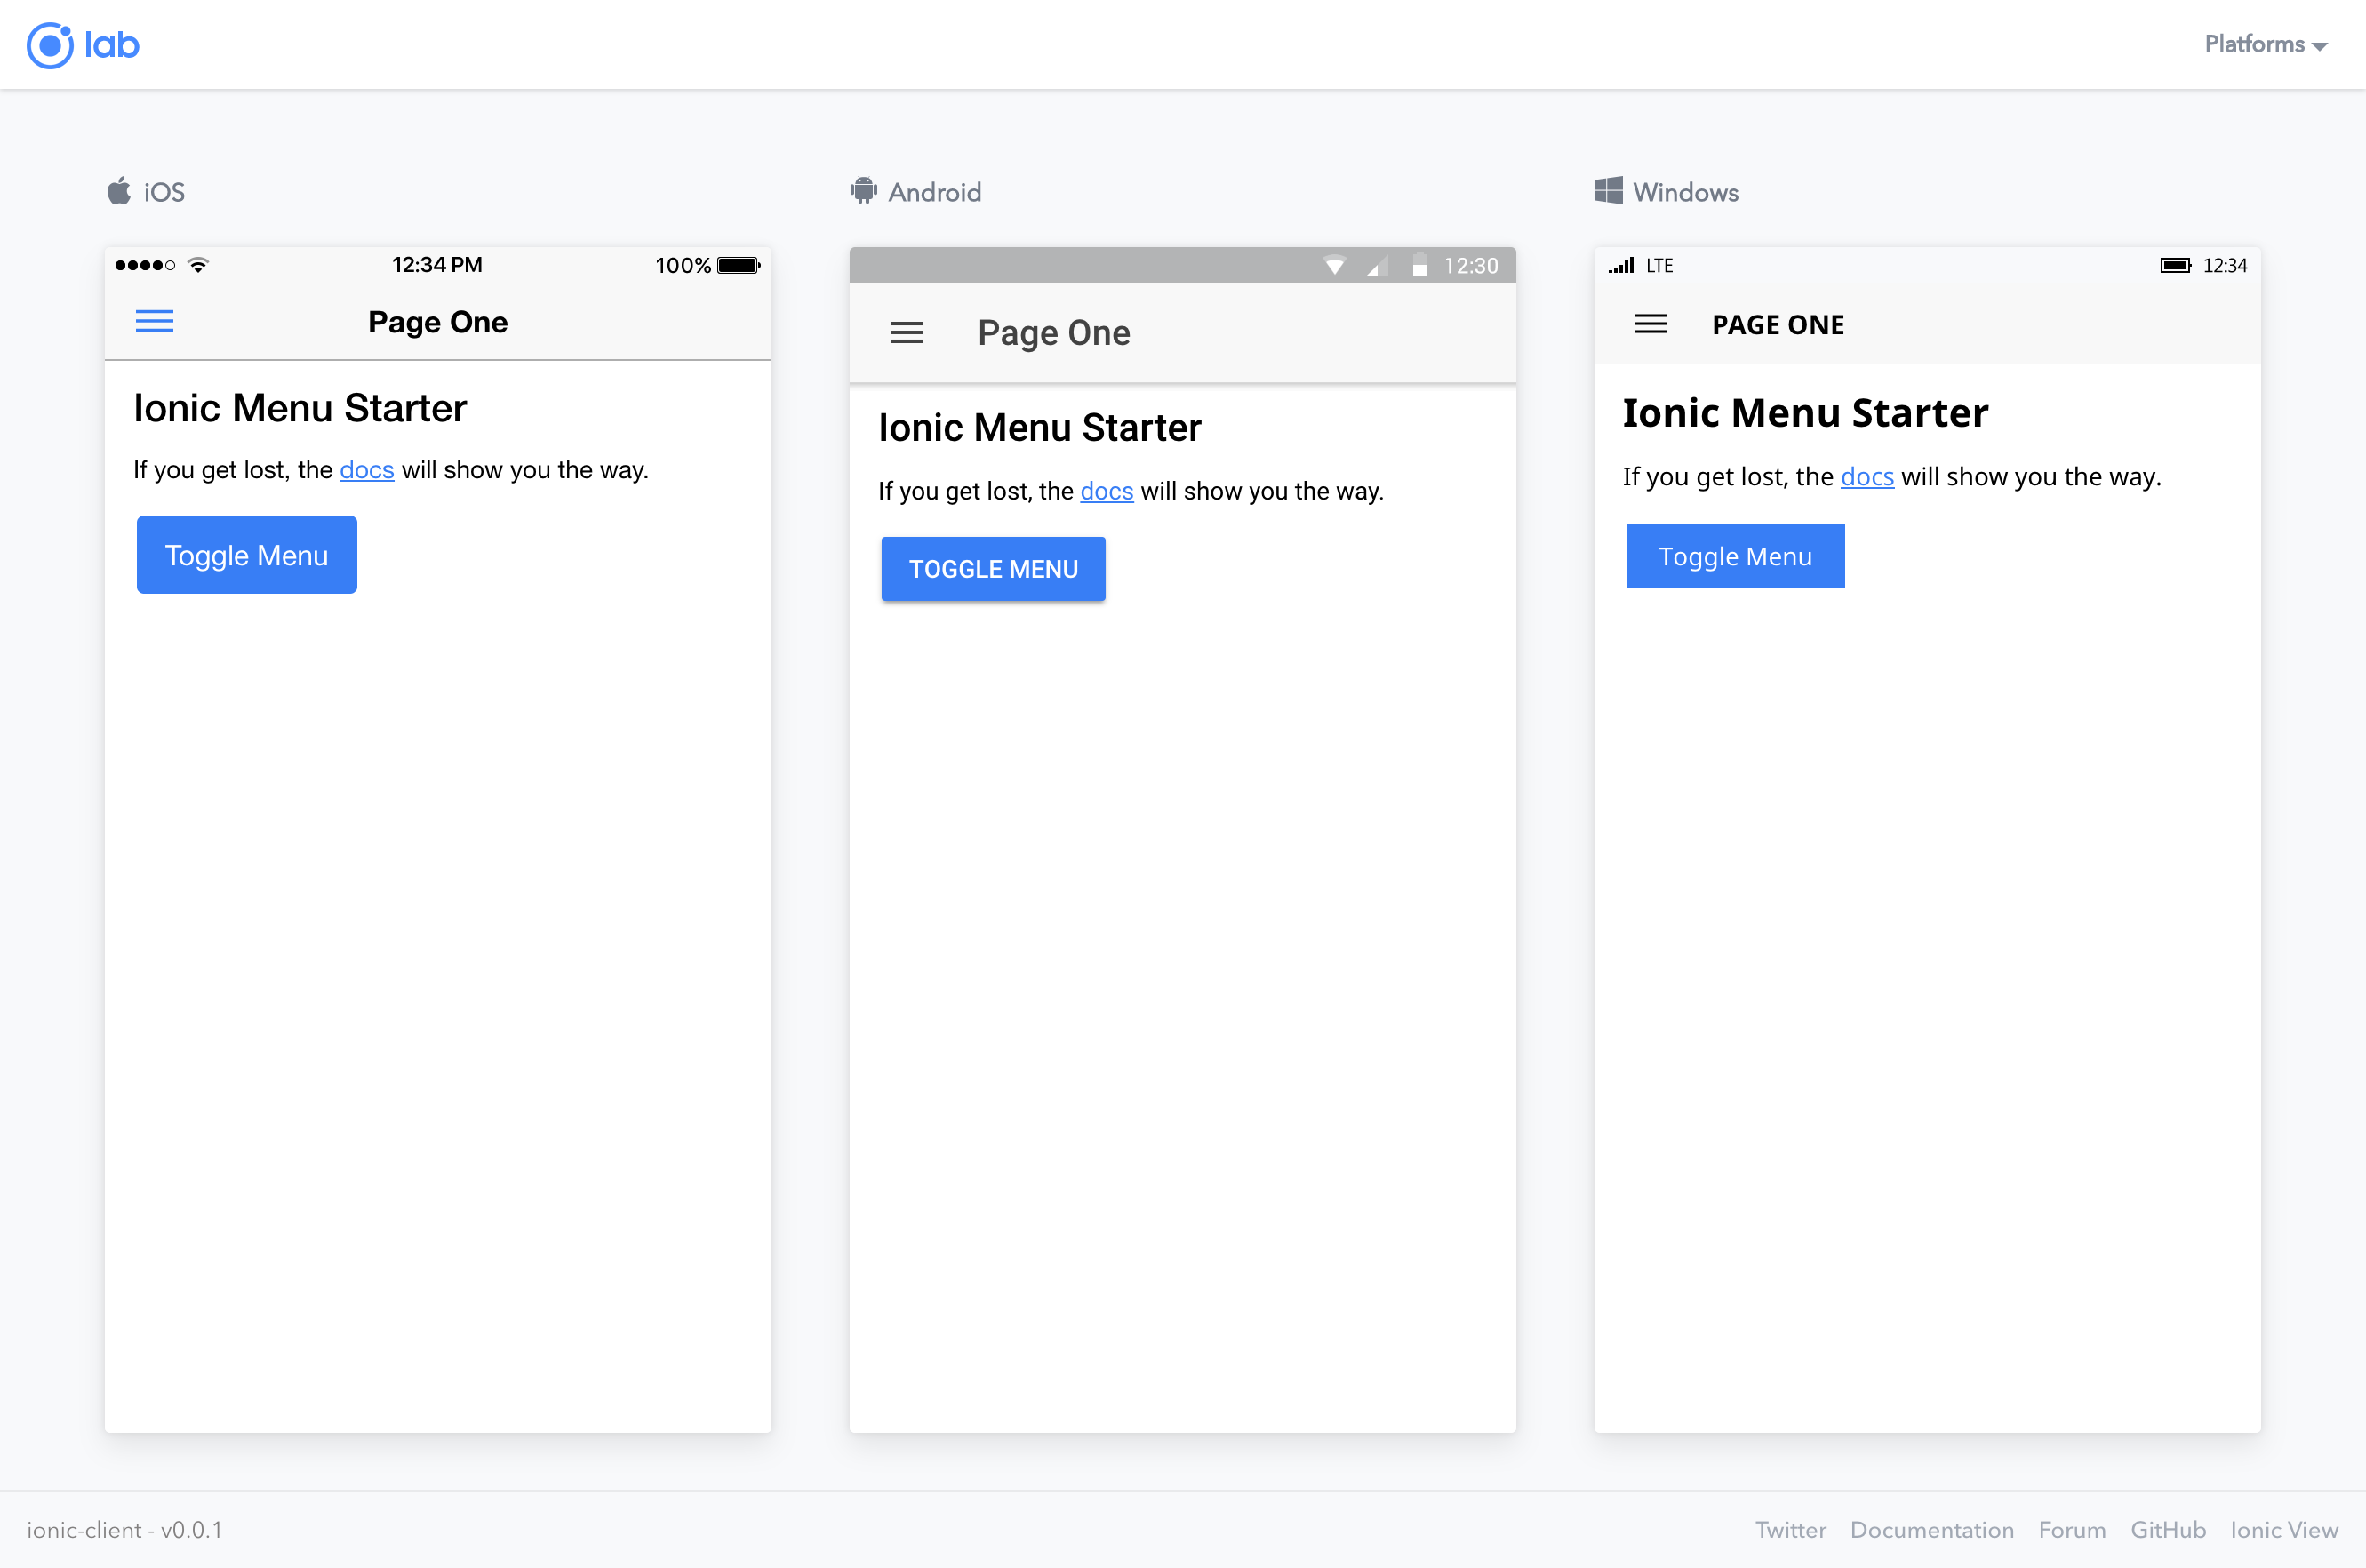Click the Documentation footer link

point(1932,1529)
